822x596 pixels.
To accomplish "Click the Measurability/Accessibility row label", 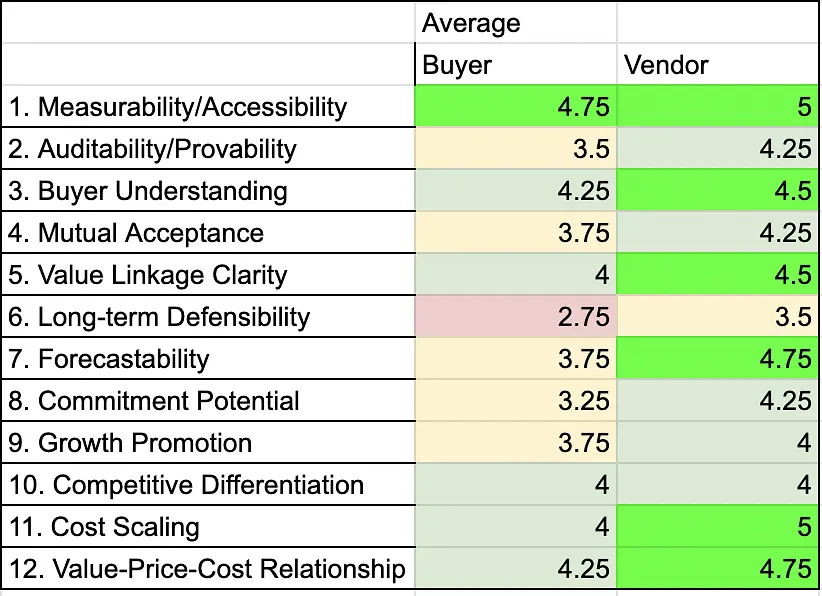I will click(x=207, y=107).
